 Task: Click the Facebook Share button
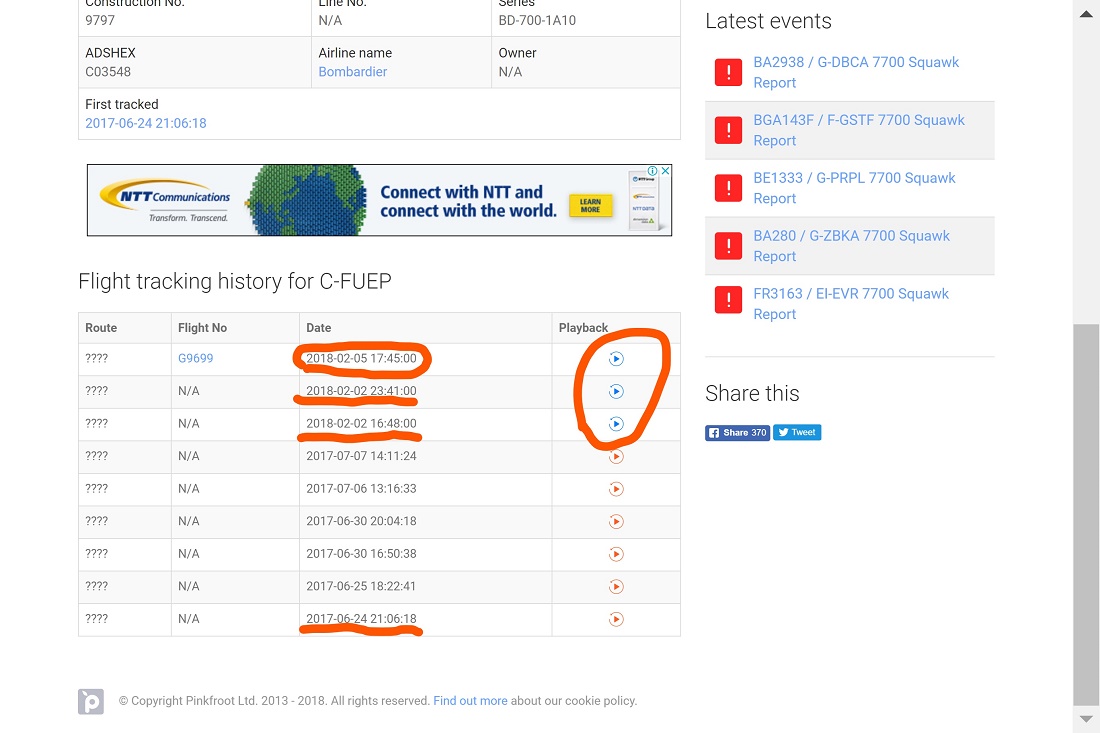click(737, 433)
